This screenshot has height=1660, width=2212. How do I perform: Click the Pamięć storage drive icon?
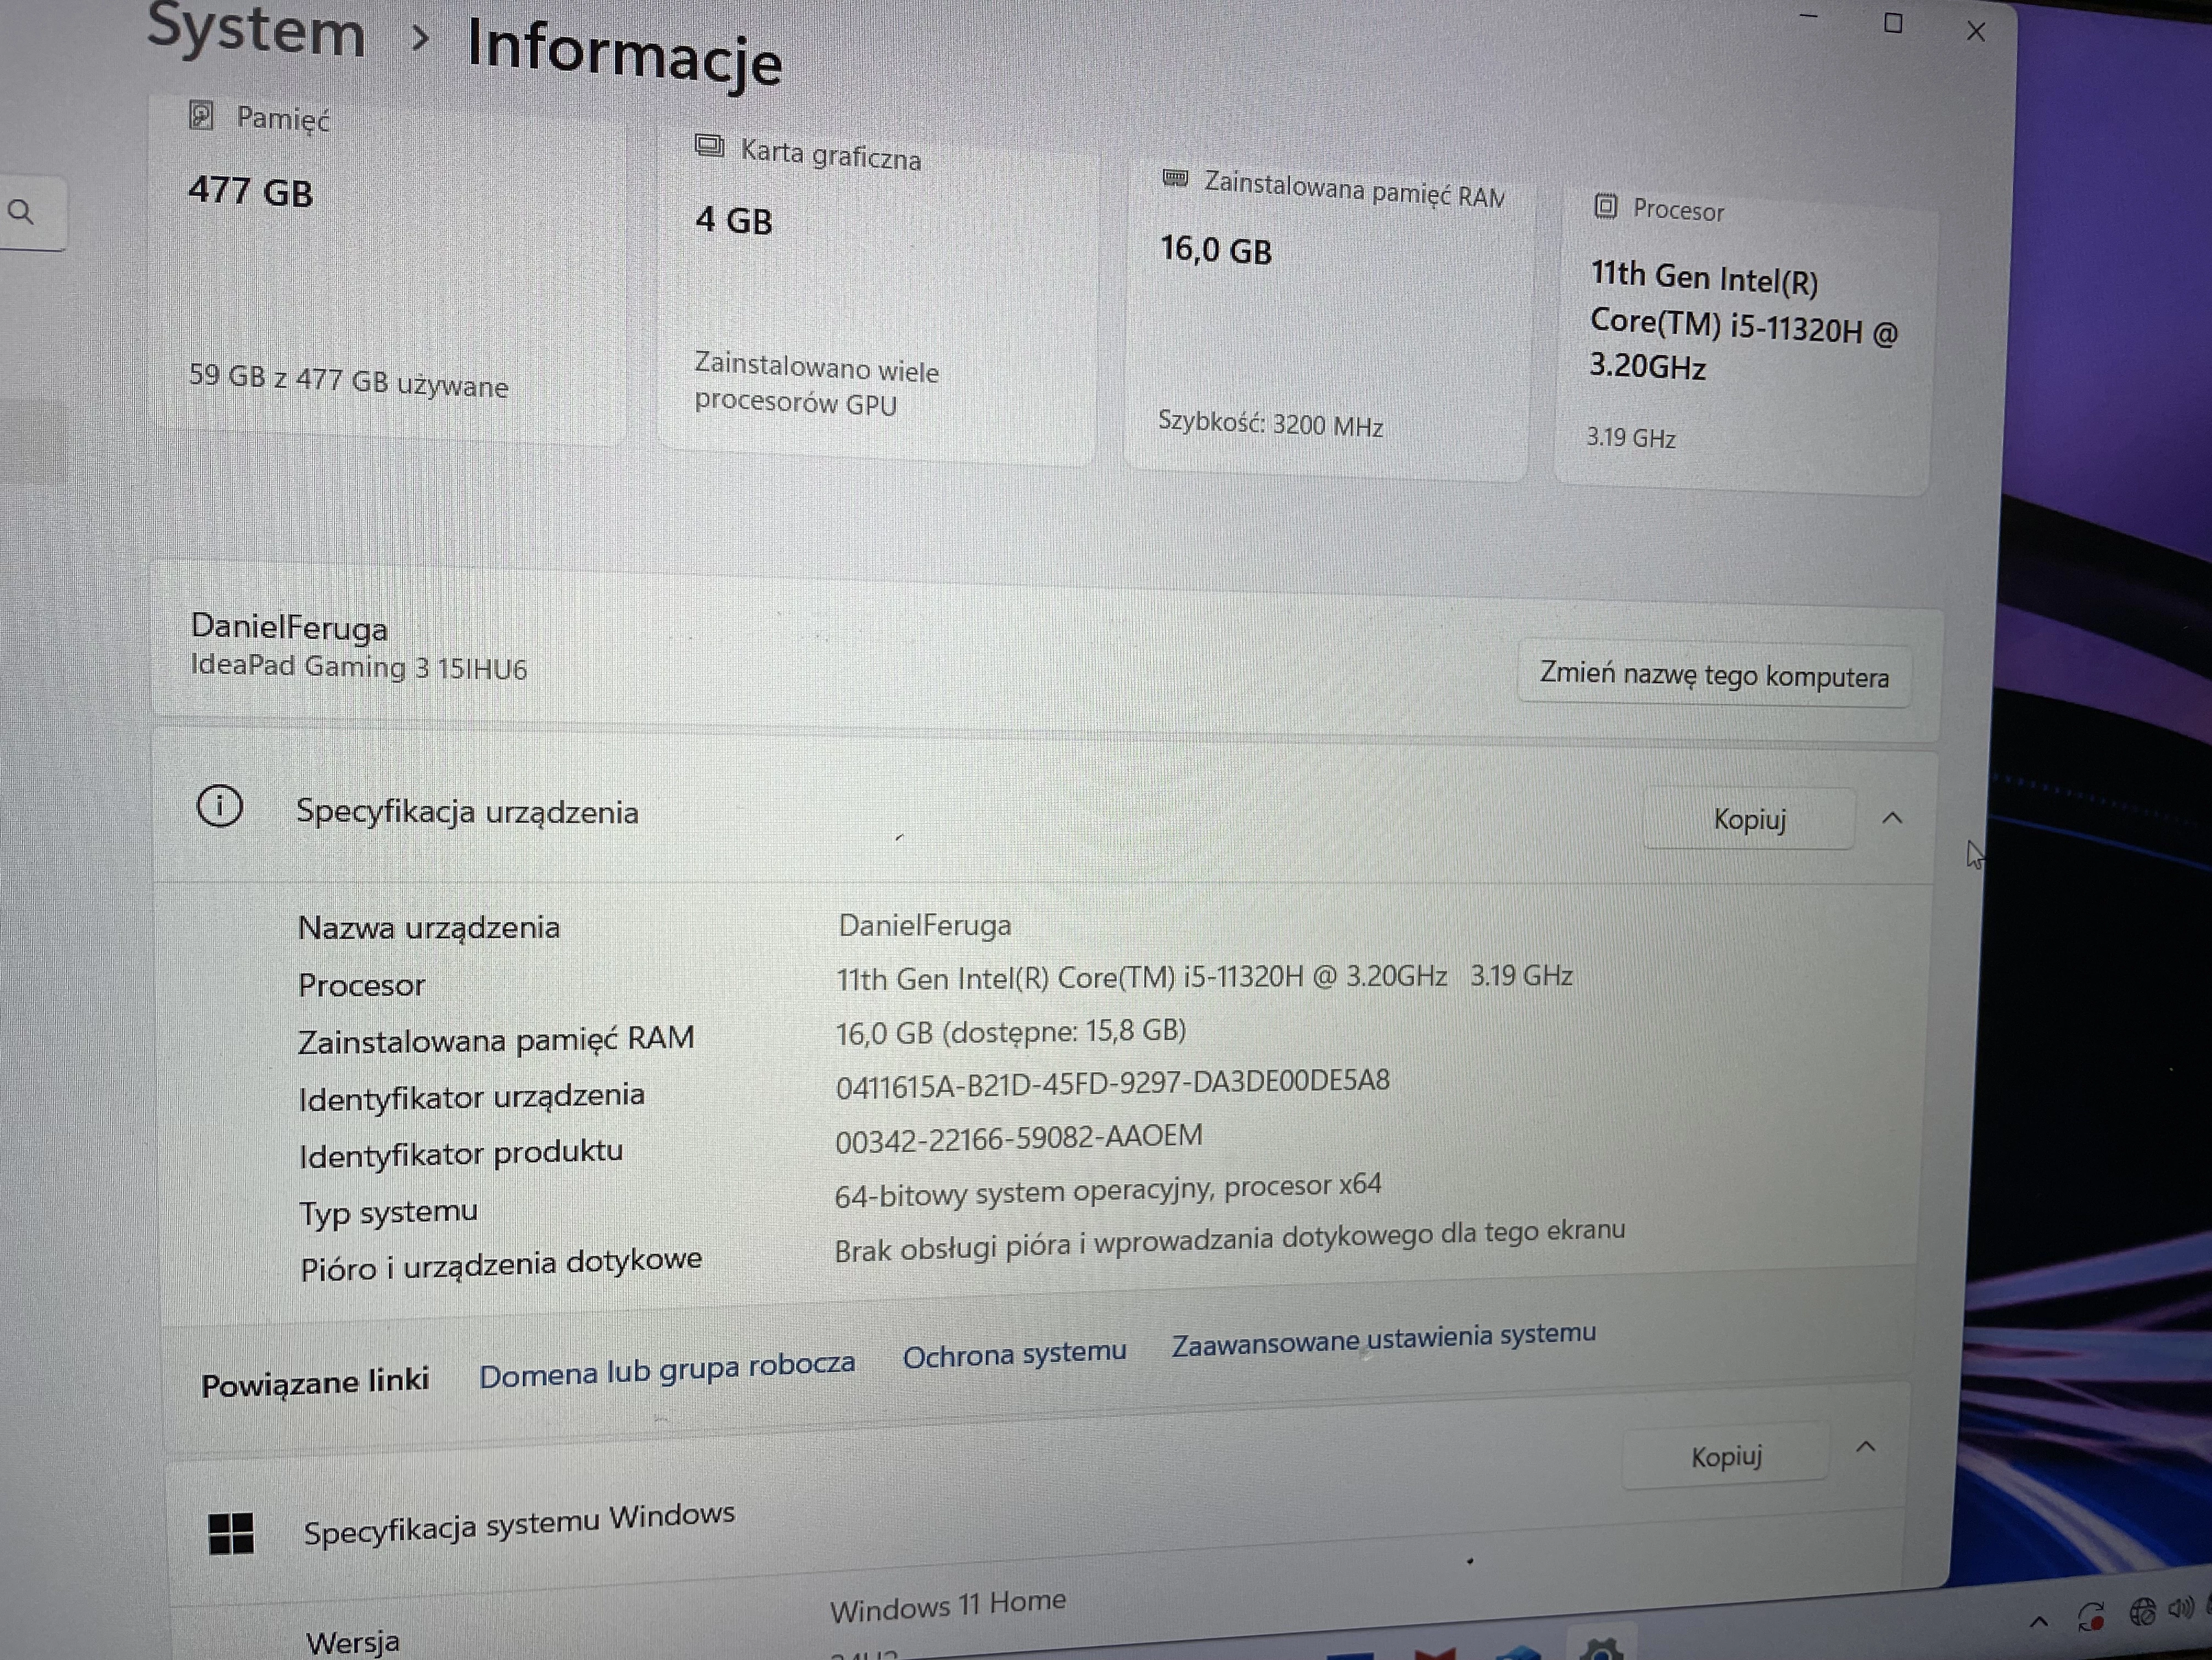201,115
